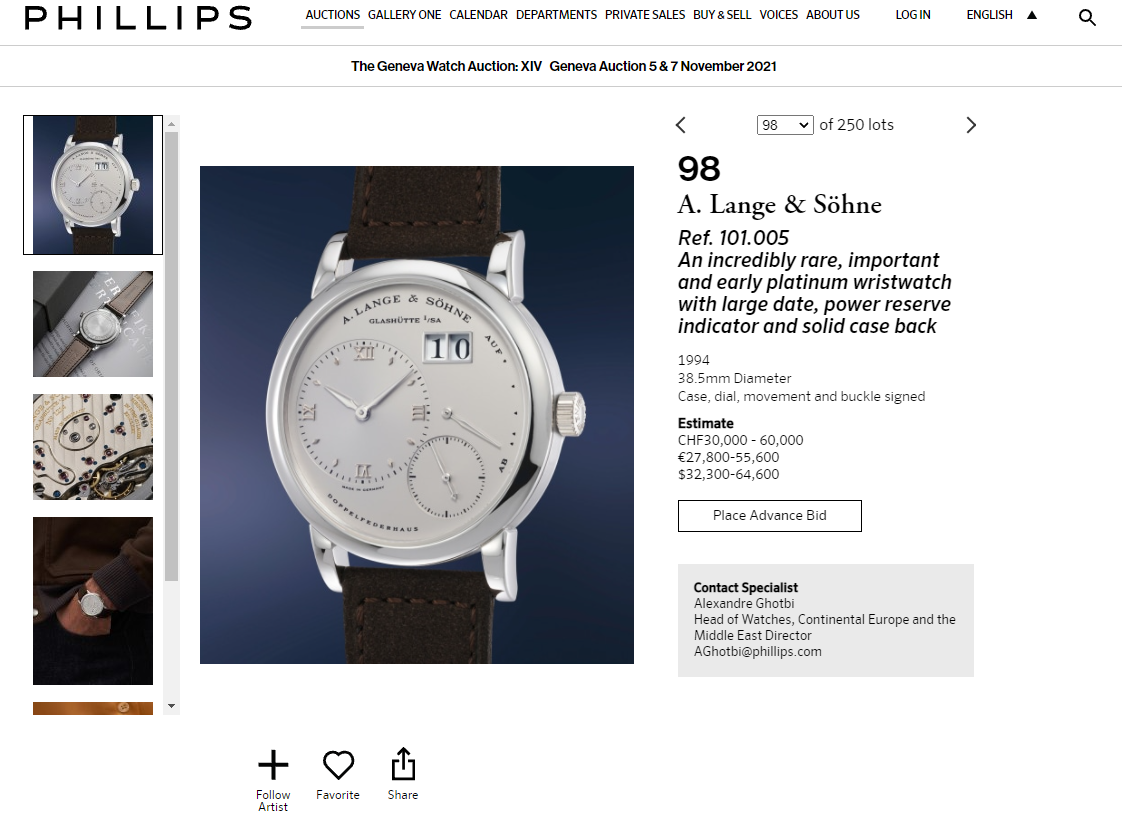
Task: View the caseback thumbnail image
Action: (93, 324)
